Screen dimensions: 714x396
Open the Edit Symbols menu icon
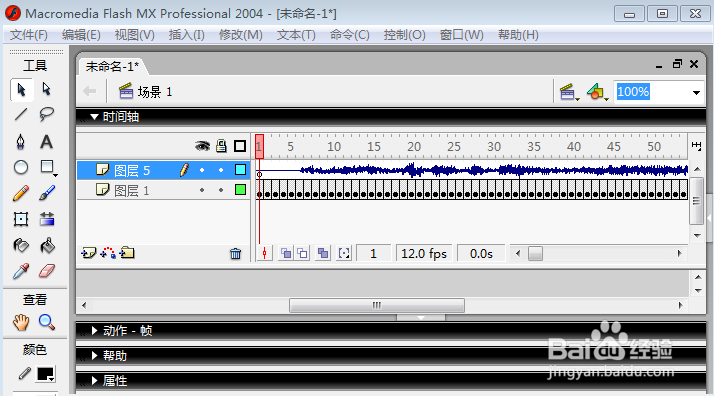coord(597,92)
